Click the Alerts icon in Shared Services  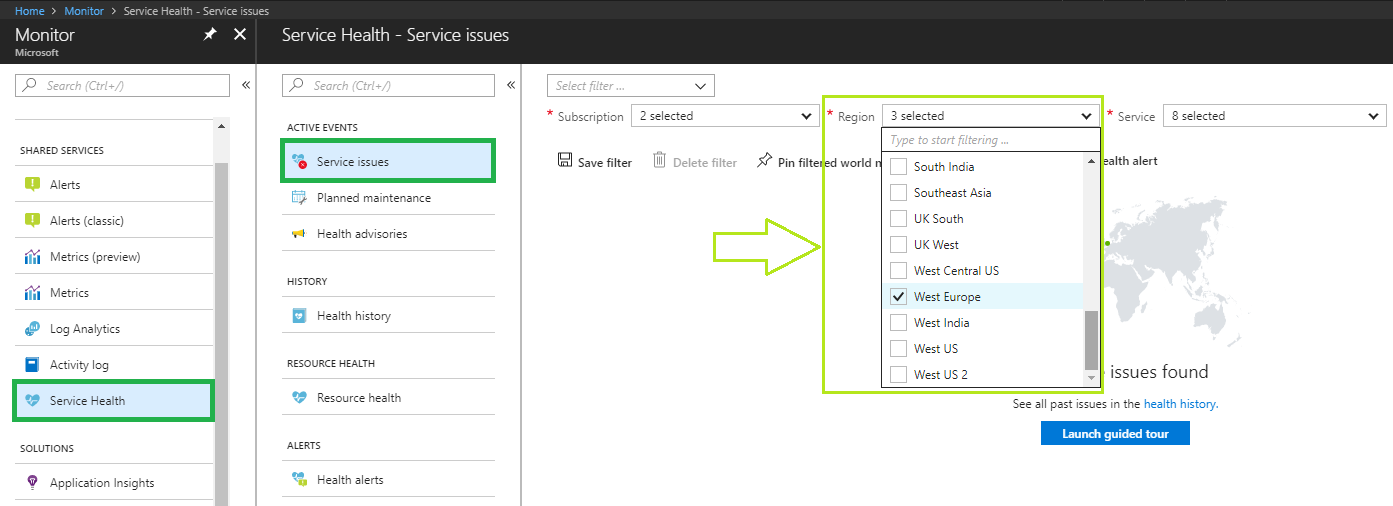(32, 185)
